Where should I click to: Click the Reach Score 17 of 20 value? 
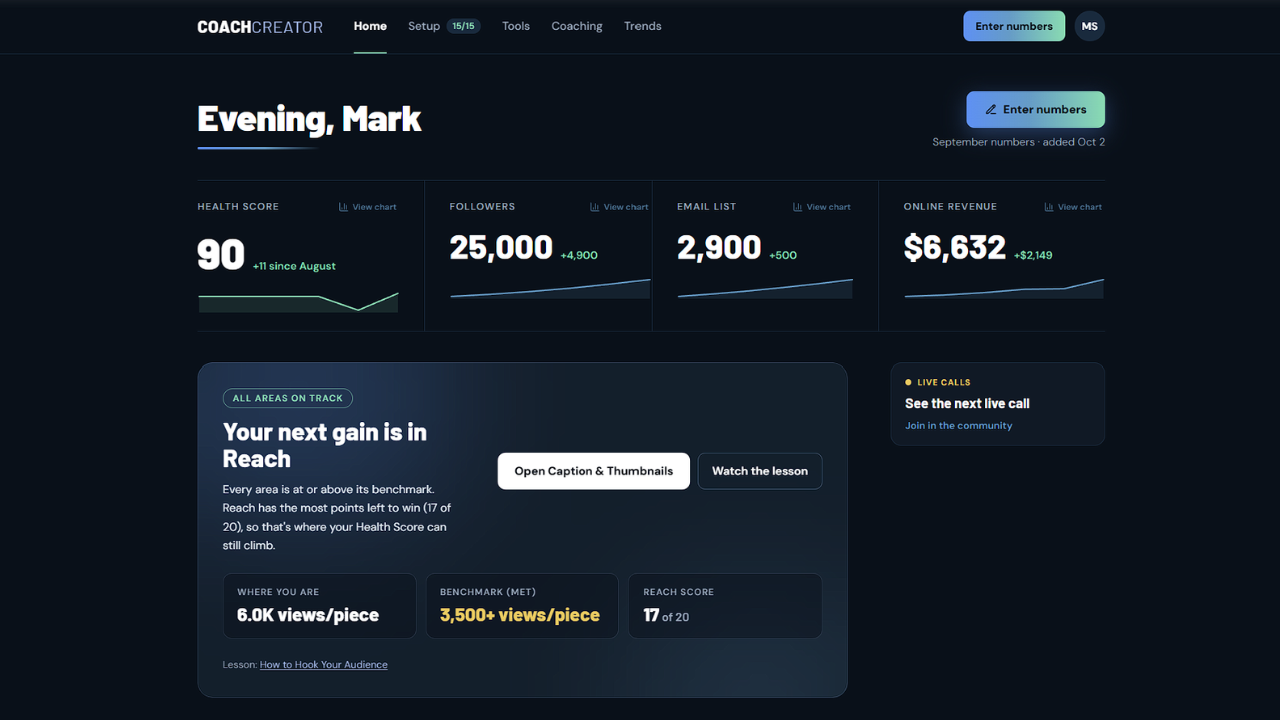pyautogui.click(x=666, y=616)
